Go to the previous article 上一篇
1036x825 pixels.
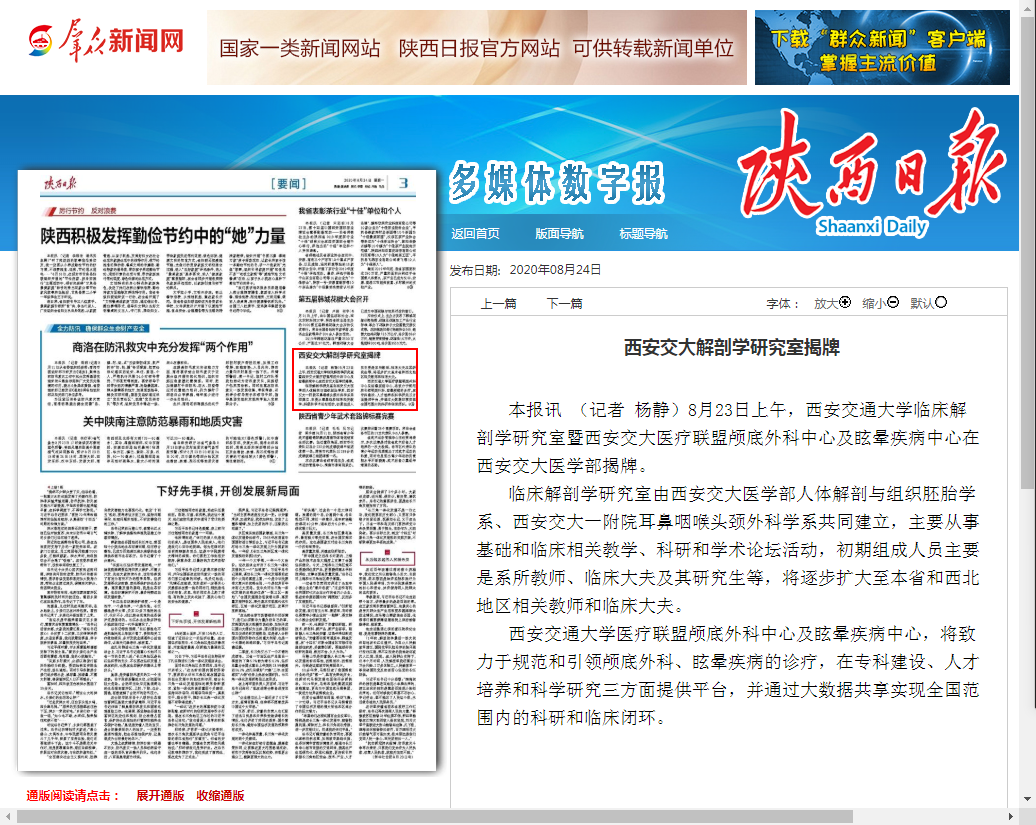click(x=498, y=304)
